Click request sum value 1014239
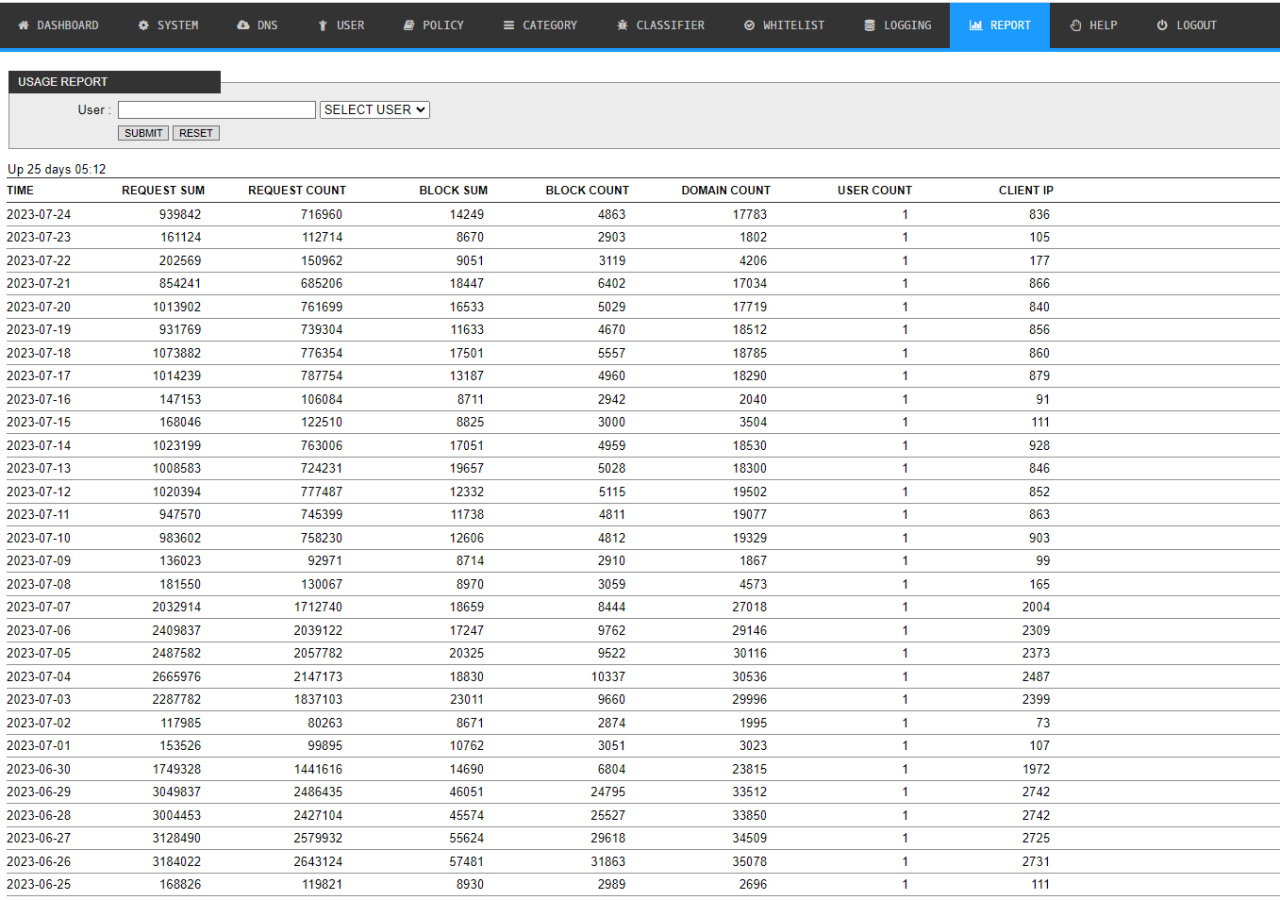This screenshot has height=900, width=1280. click(176, 376)
